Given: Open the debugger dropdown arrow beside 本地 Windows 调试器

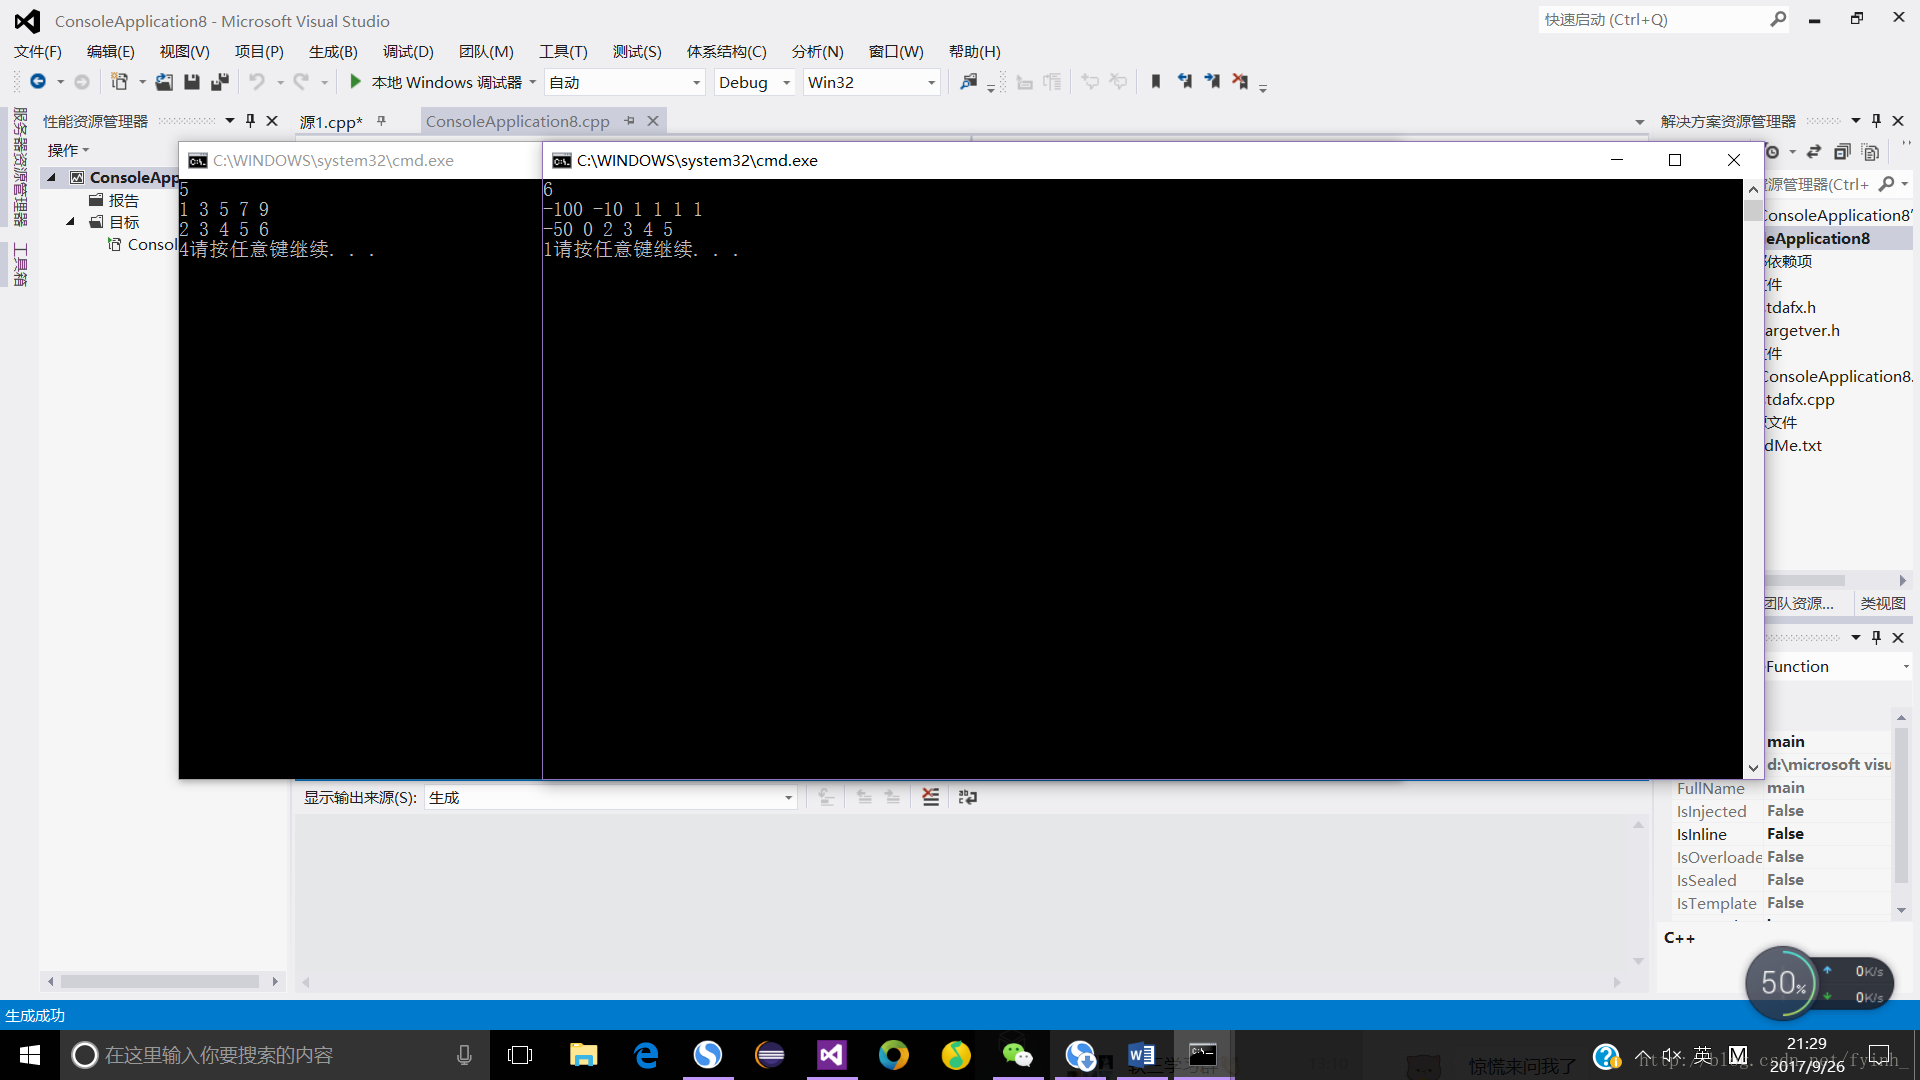Looking at the screenshot, I should click(x=532, y=82).
